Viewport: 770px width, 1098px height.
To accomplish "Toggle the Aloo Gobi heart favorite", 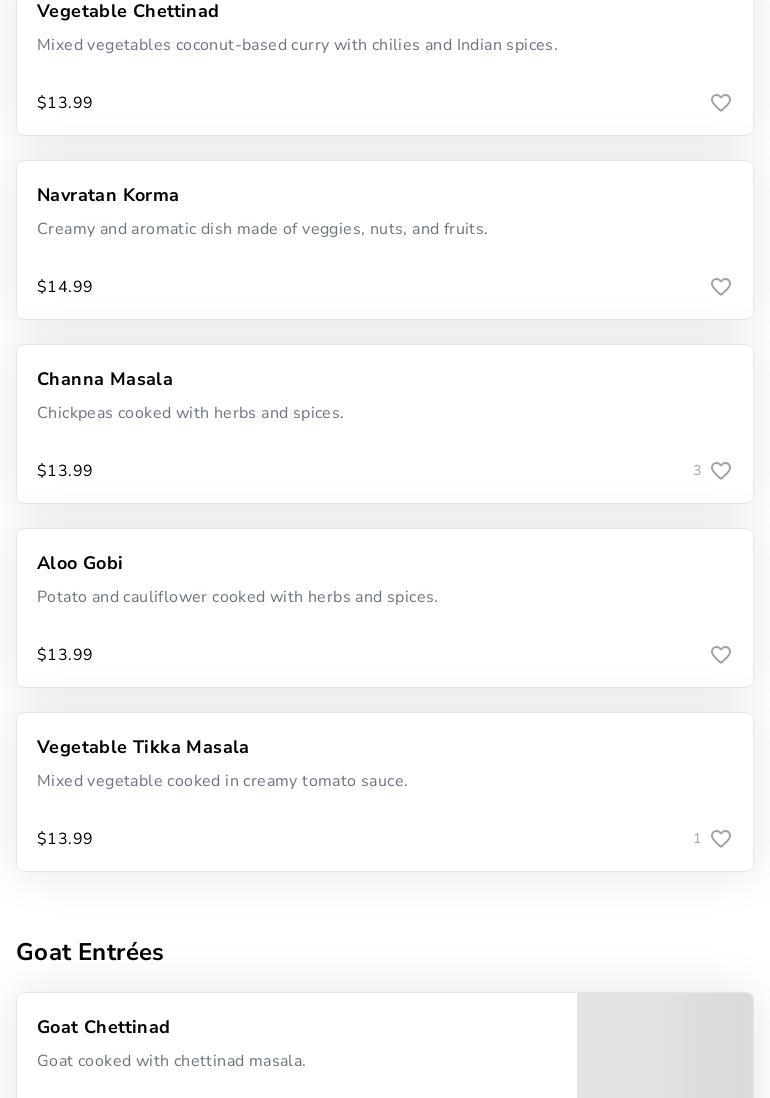I will click(721, 655).
